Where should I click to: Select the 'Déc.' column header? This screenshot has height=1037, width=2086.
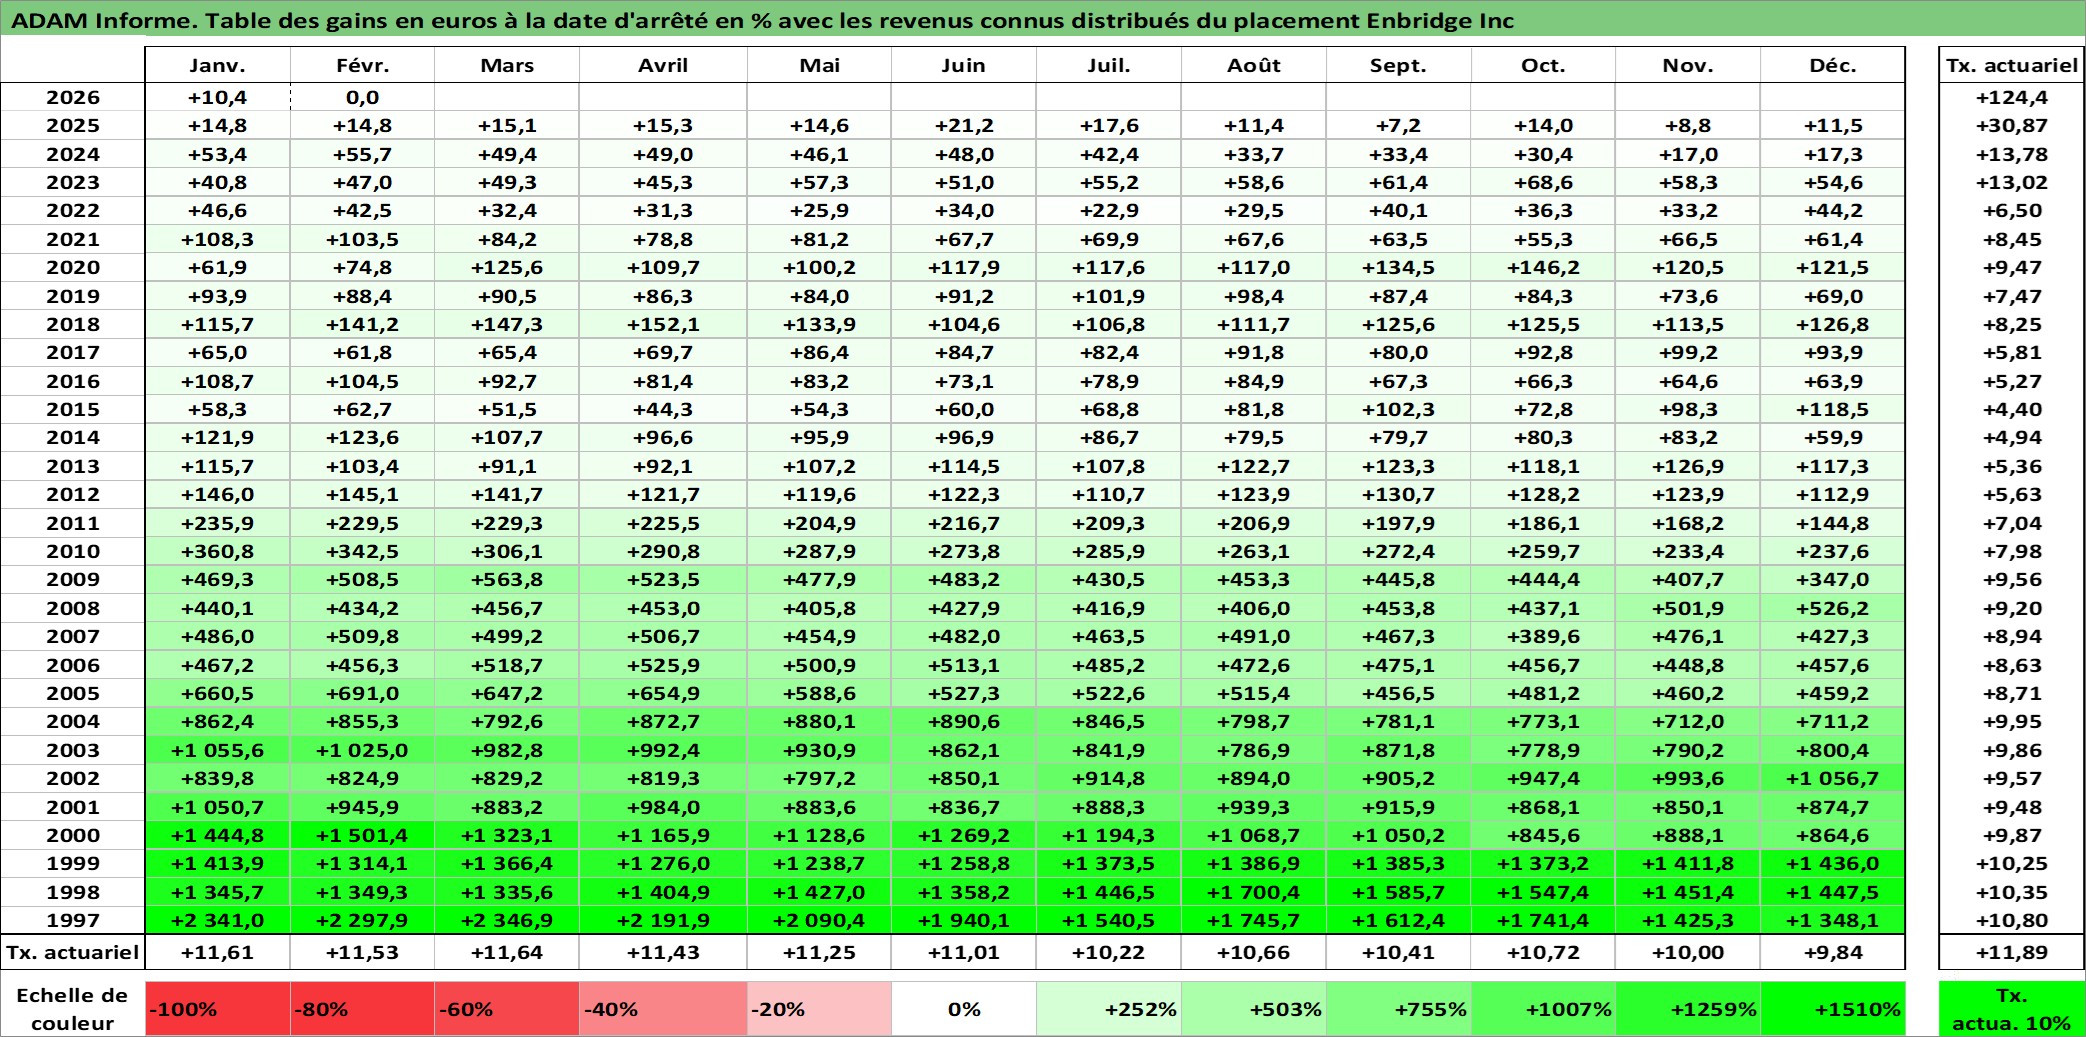click(x=1833, y=65)
